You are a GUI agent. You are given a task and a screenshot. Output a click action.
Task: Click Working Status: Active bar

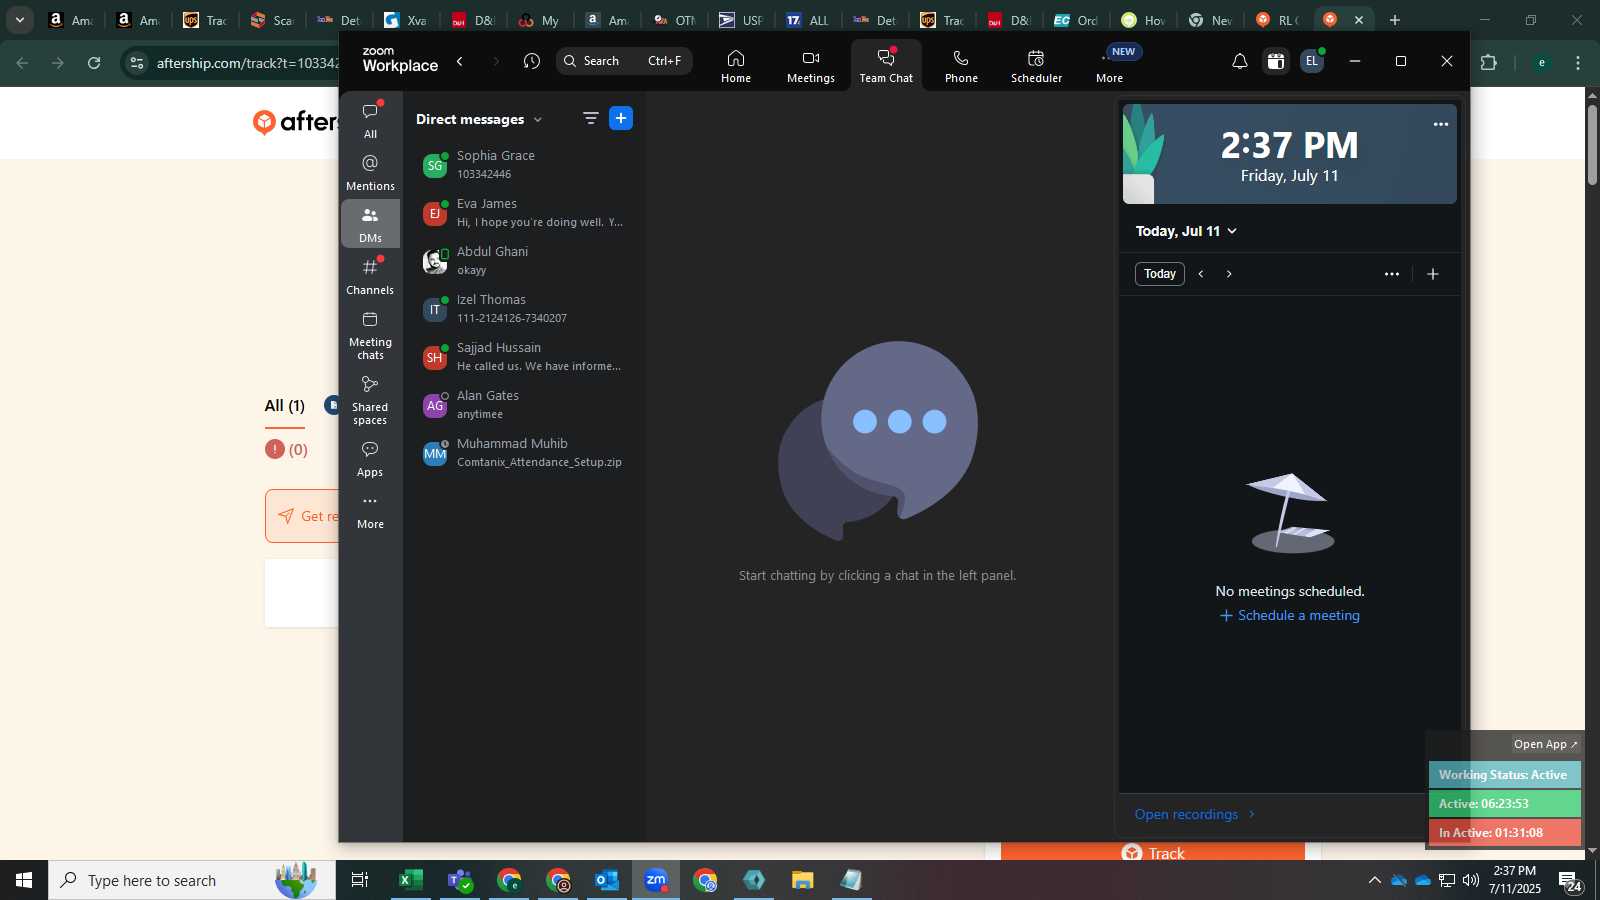click(1504, 775)
